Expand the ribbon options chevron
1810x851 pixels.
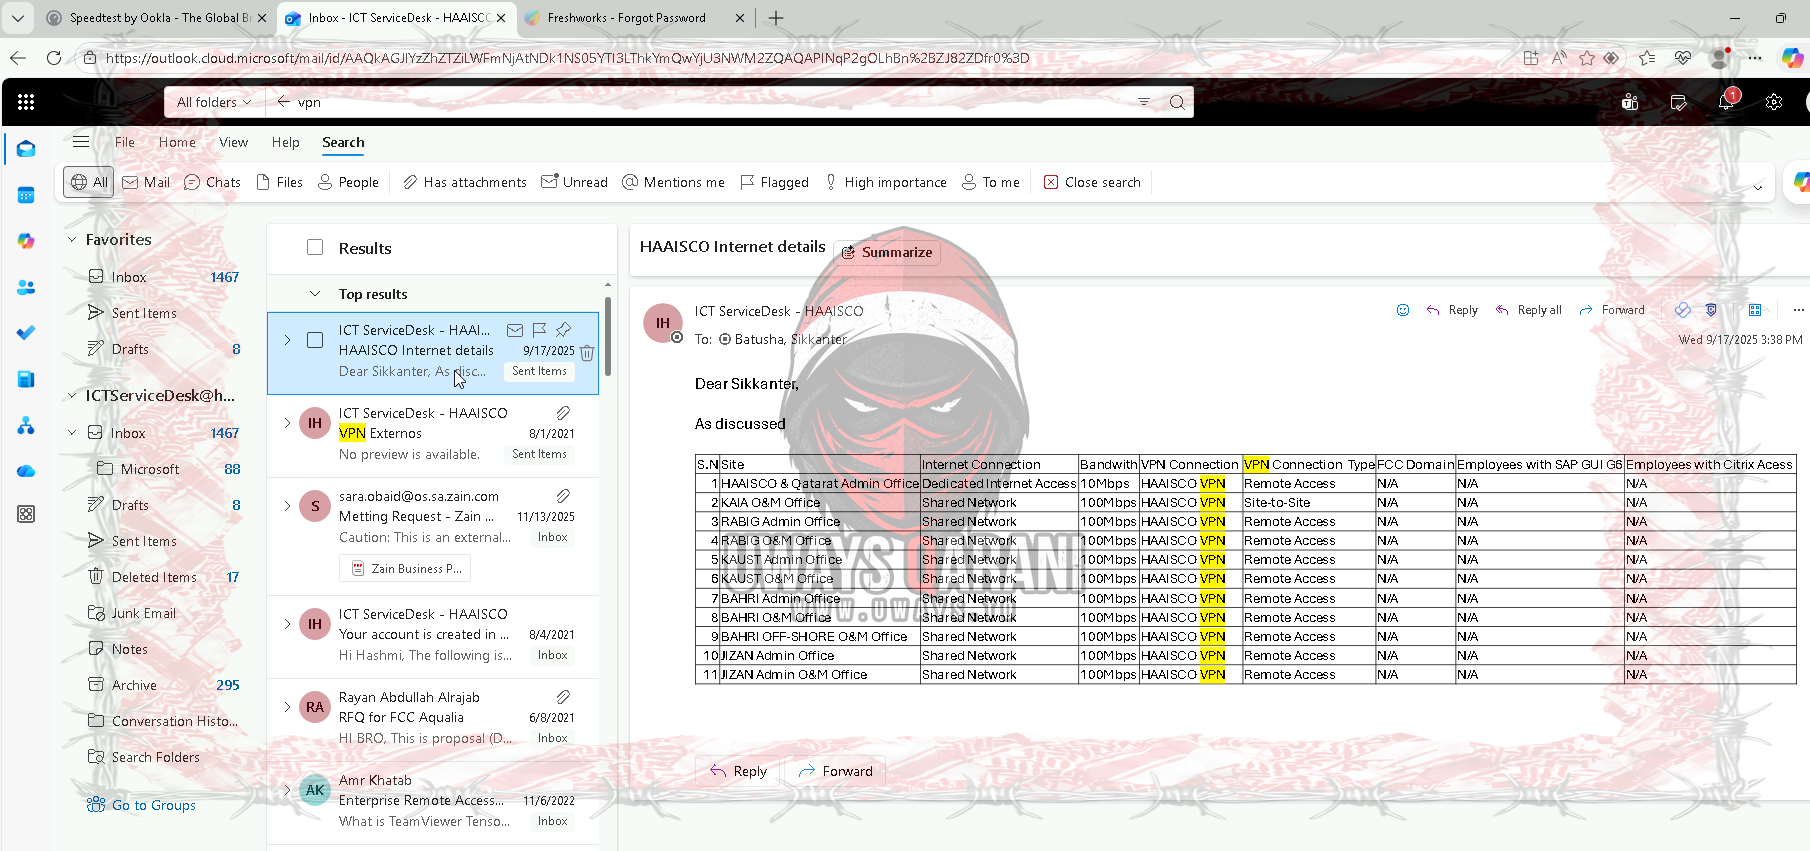(1758, 188)
